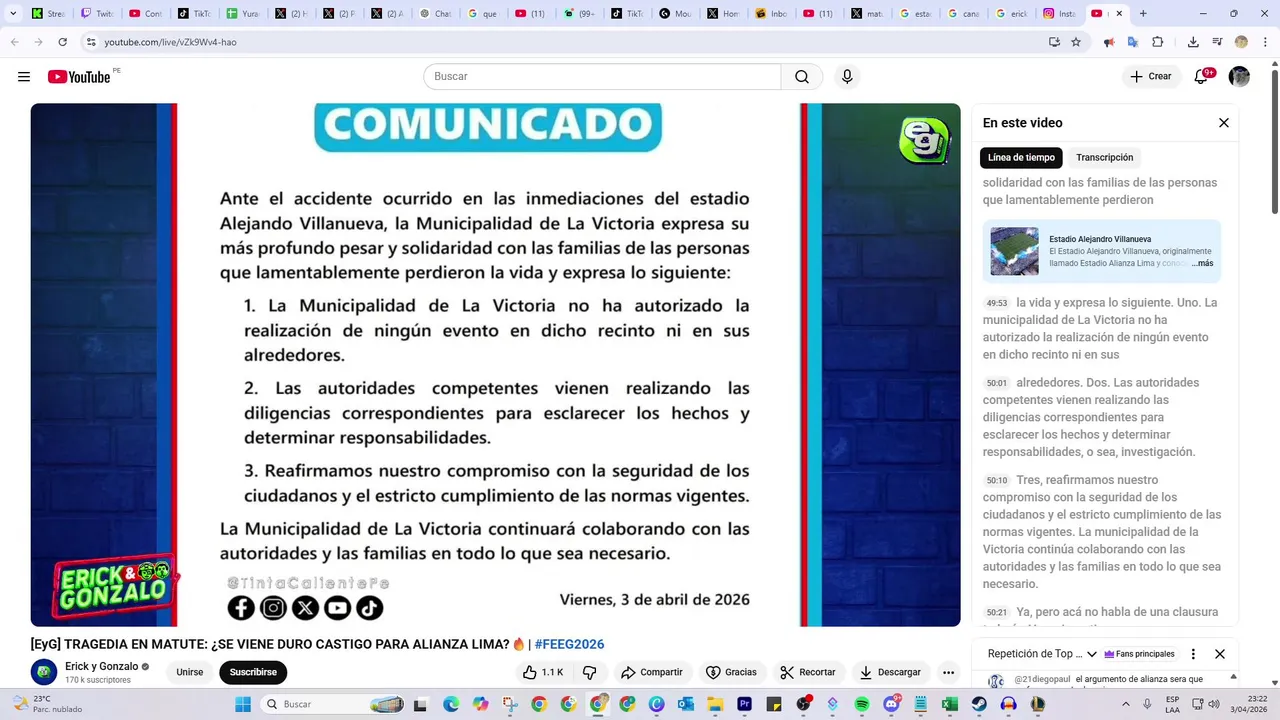This screenshot has height=720, width=1280.
Task: Open Discord from the taskbar
Action: pos(891,704)
